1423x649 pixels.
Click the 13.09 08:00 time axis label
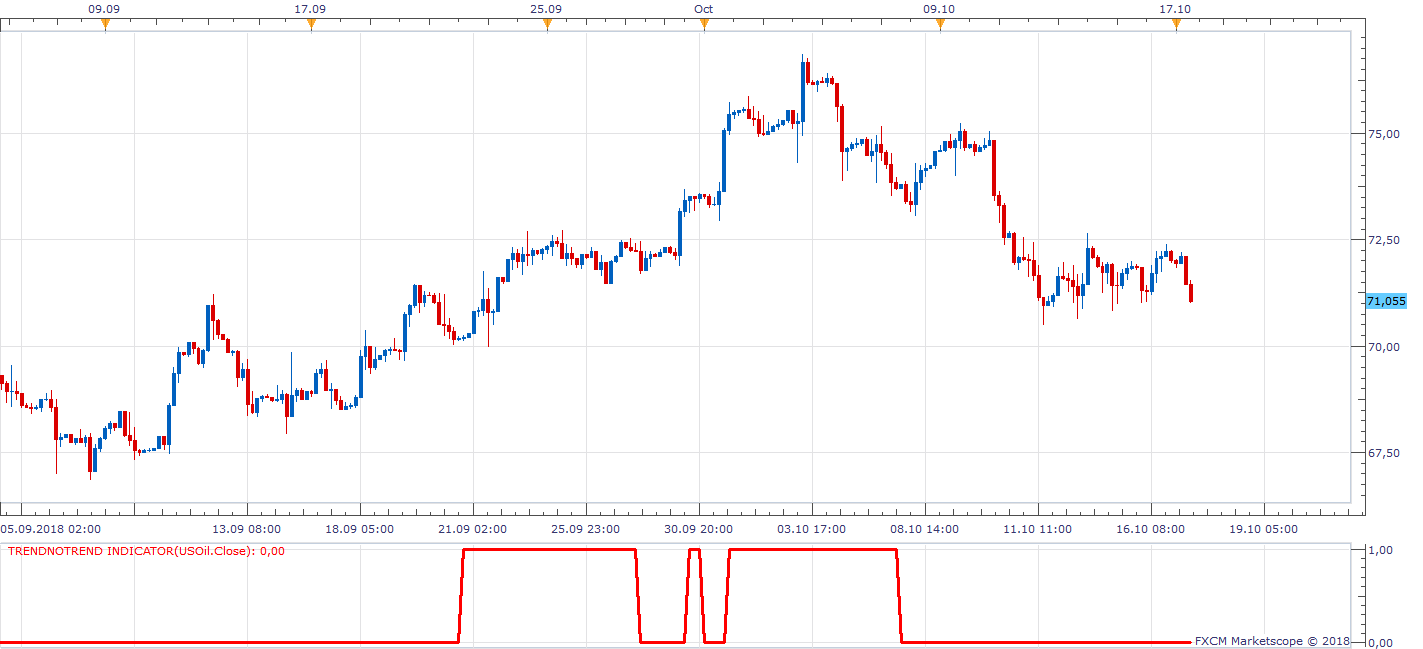(248, 529)
